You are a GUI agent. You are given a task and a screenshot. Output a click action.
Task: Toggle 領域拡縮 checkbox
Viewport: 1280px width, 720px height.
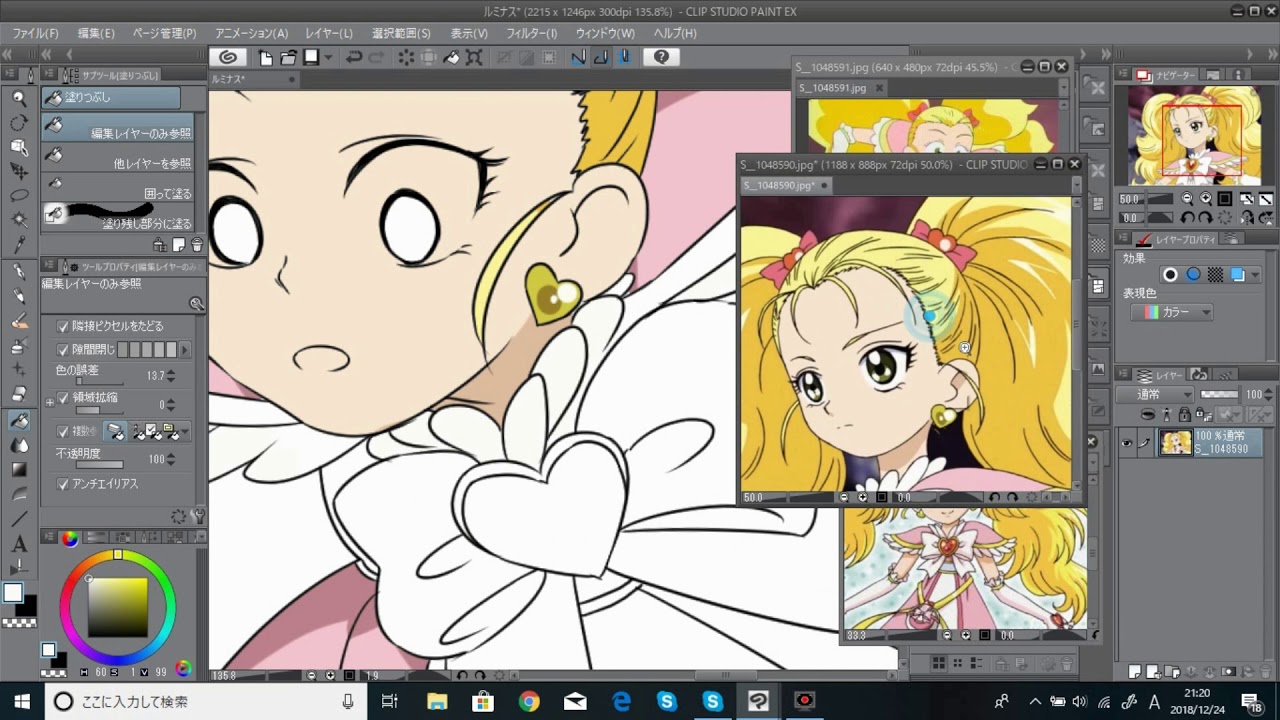click(63, 397)
